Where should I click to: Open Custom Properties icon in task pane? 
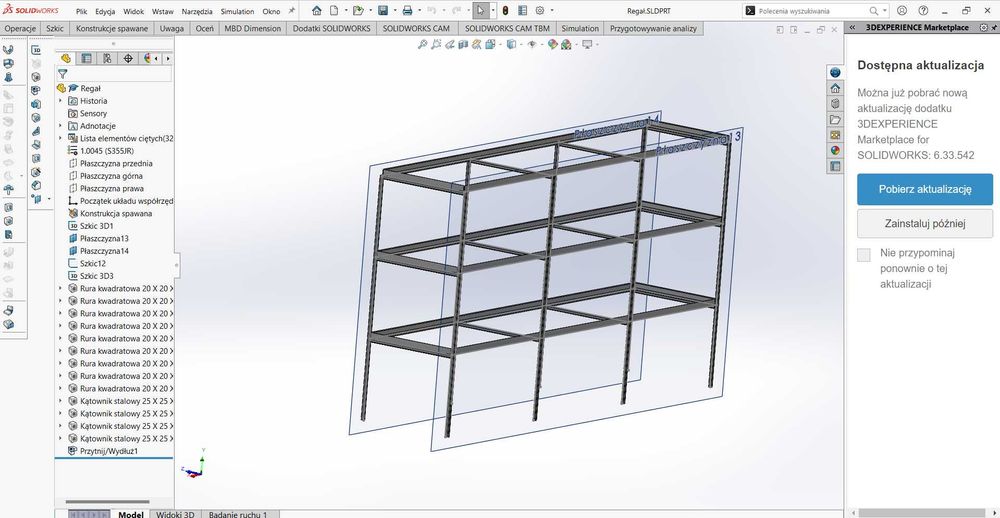835,166
